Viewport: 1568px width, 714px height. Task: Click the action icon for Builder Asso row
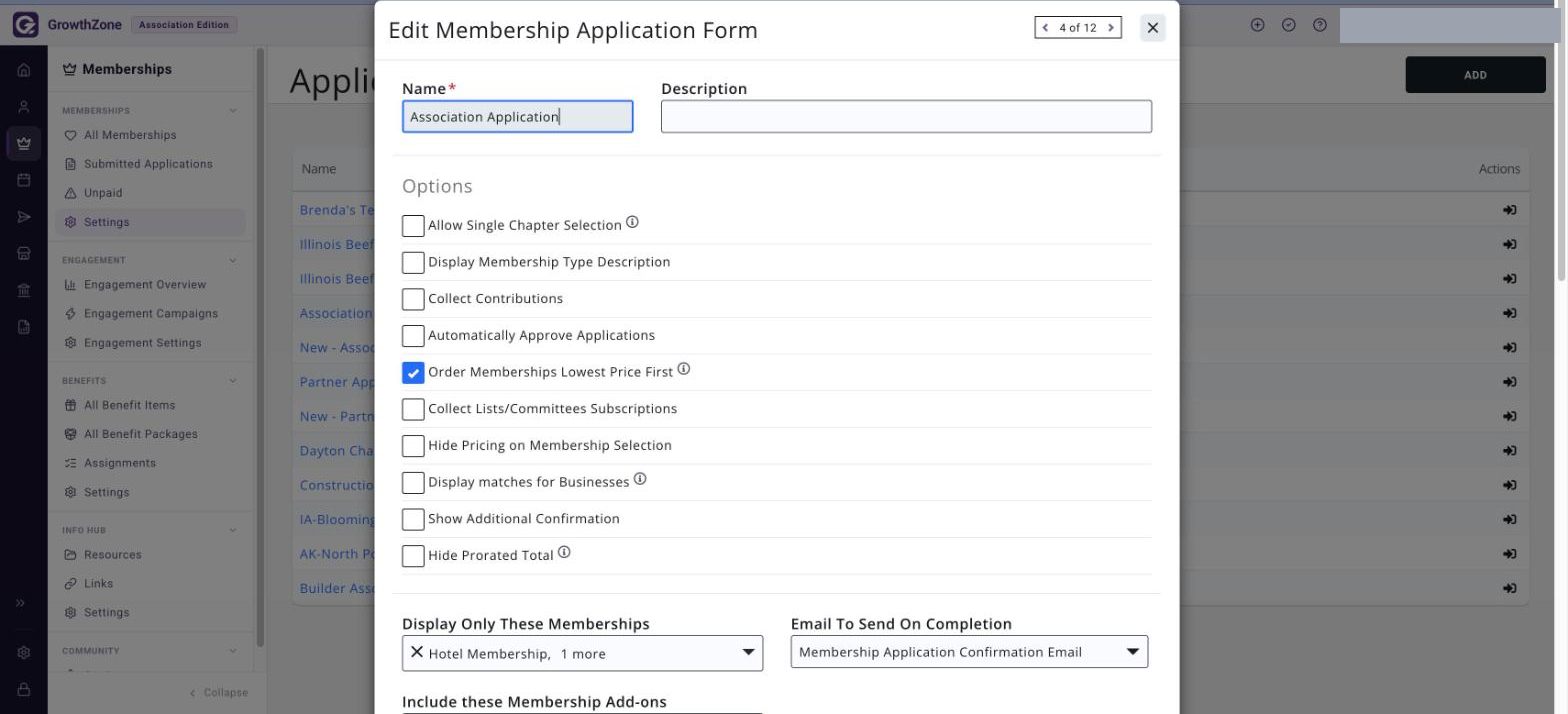pos(1510,589)
